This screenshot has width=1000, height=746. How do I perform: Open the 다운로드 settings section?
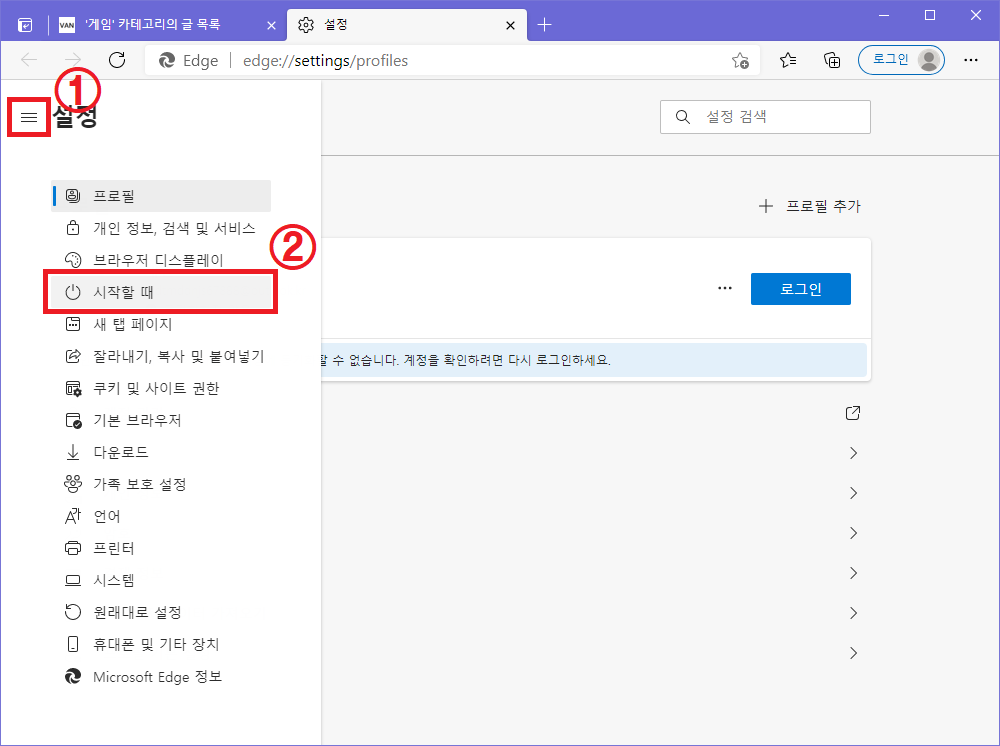161,452
